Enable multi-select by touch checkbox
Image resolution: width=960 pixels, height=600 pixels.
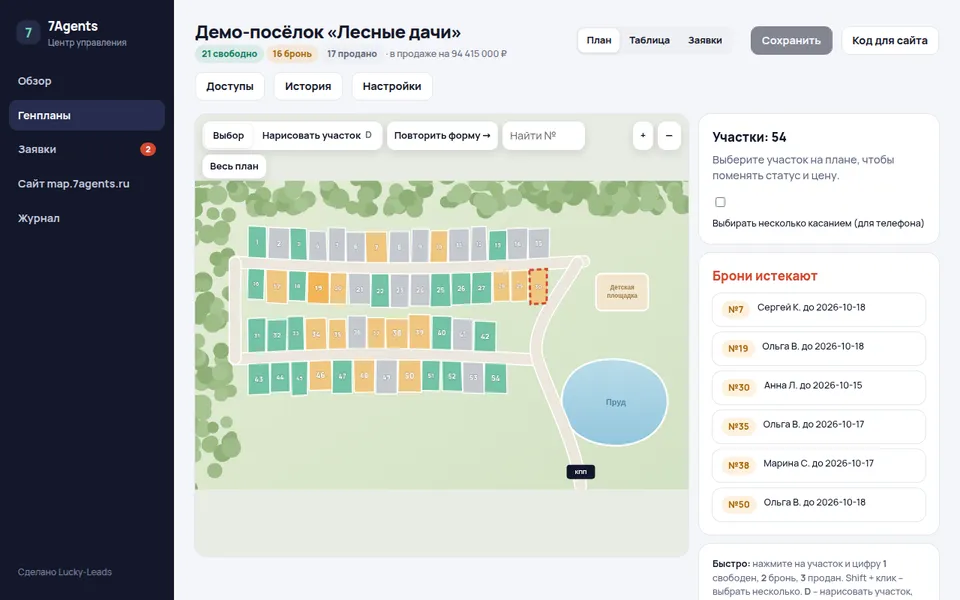[x=720, y=202]
